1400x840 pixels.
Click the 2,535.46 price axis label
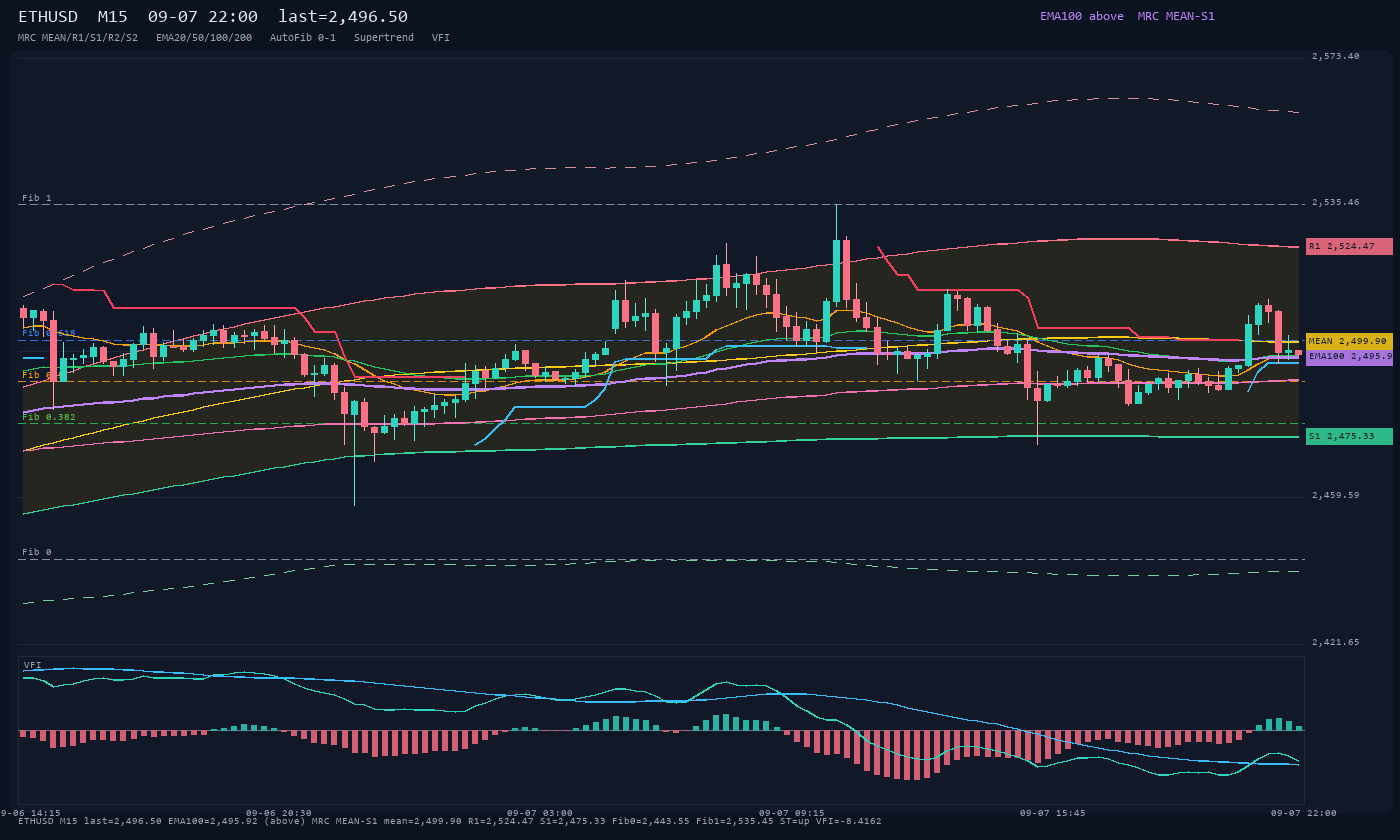click(1336, 202)
